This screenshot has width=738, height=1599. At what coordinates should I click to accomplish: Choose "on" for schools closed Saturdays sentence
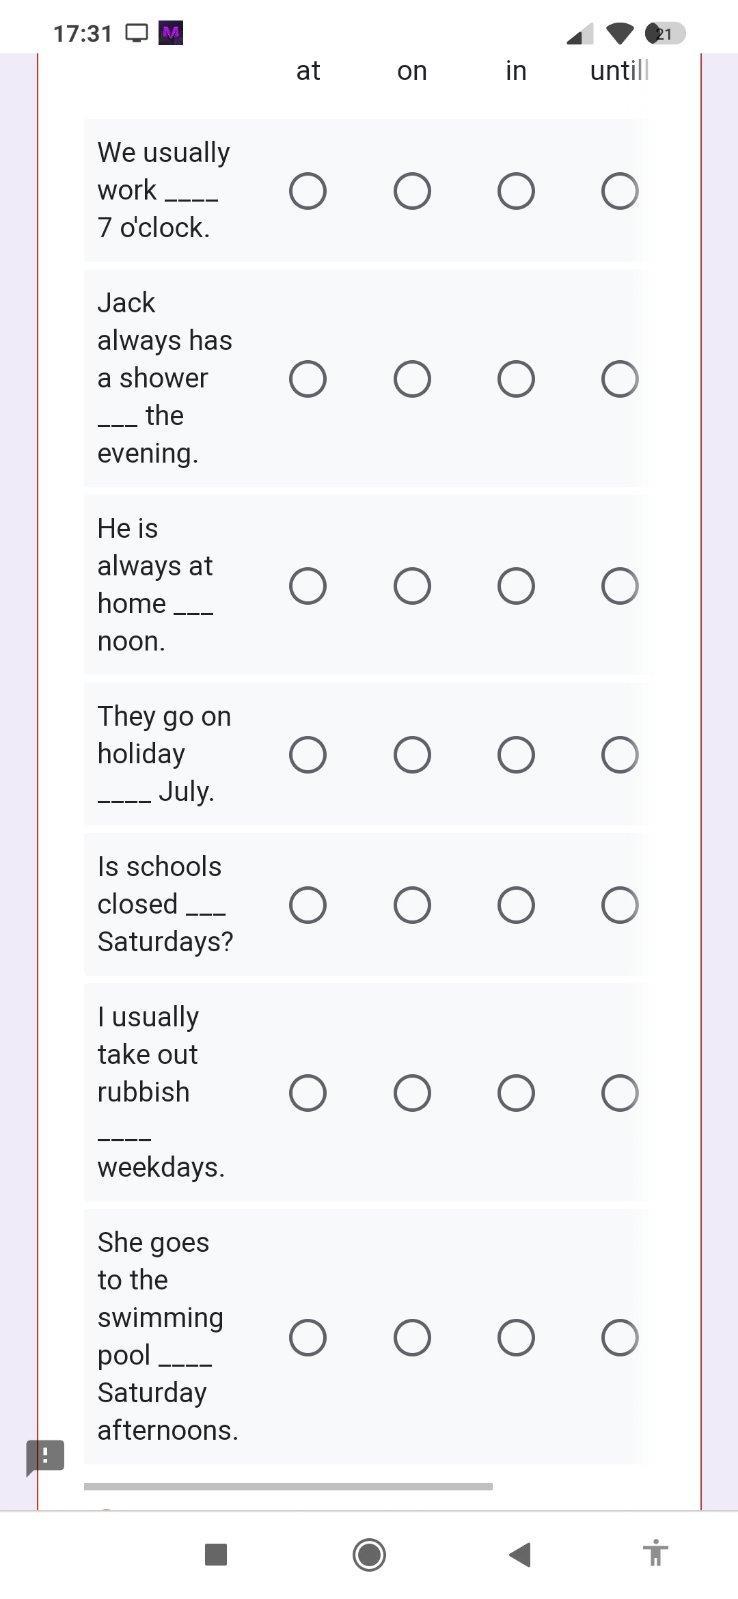[412, 905]
